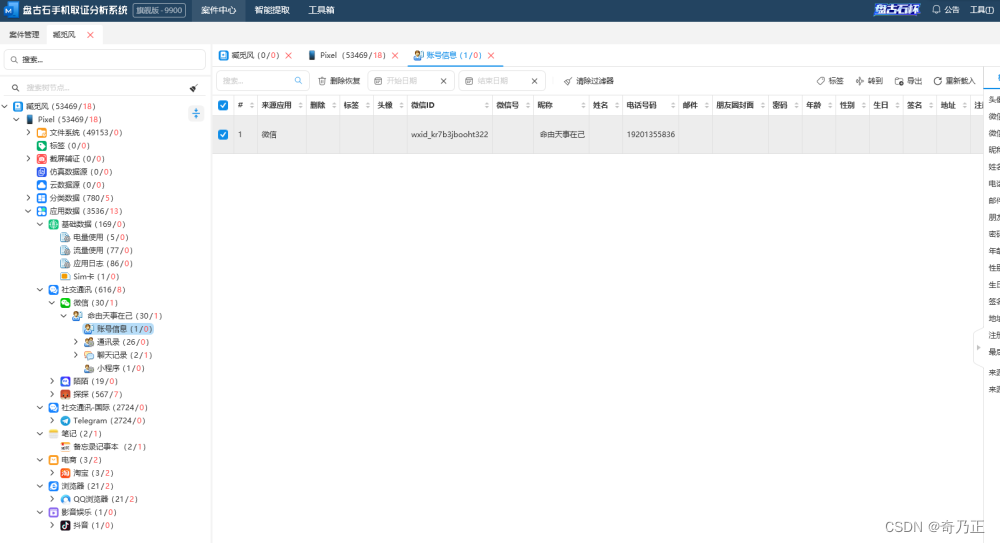Click the tree filter broom icon
1000x543 pixels.
[x=194, y=88]
